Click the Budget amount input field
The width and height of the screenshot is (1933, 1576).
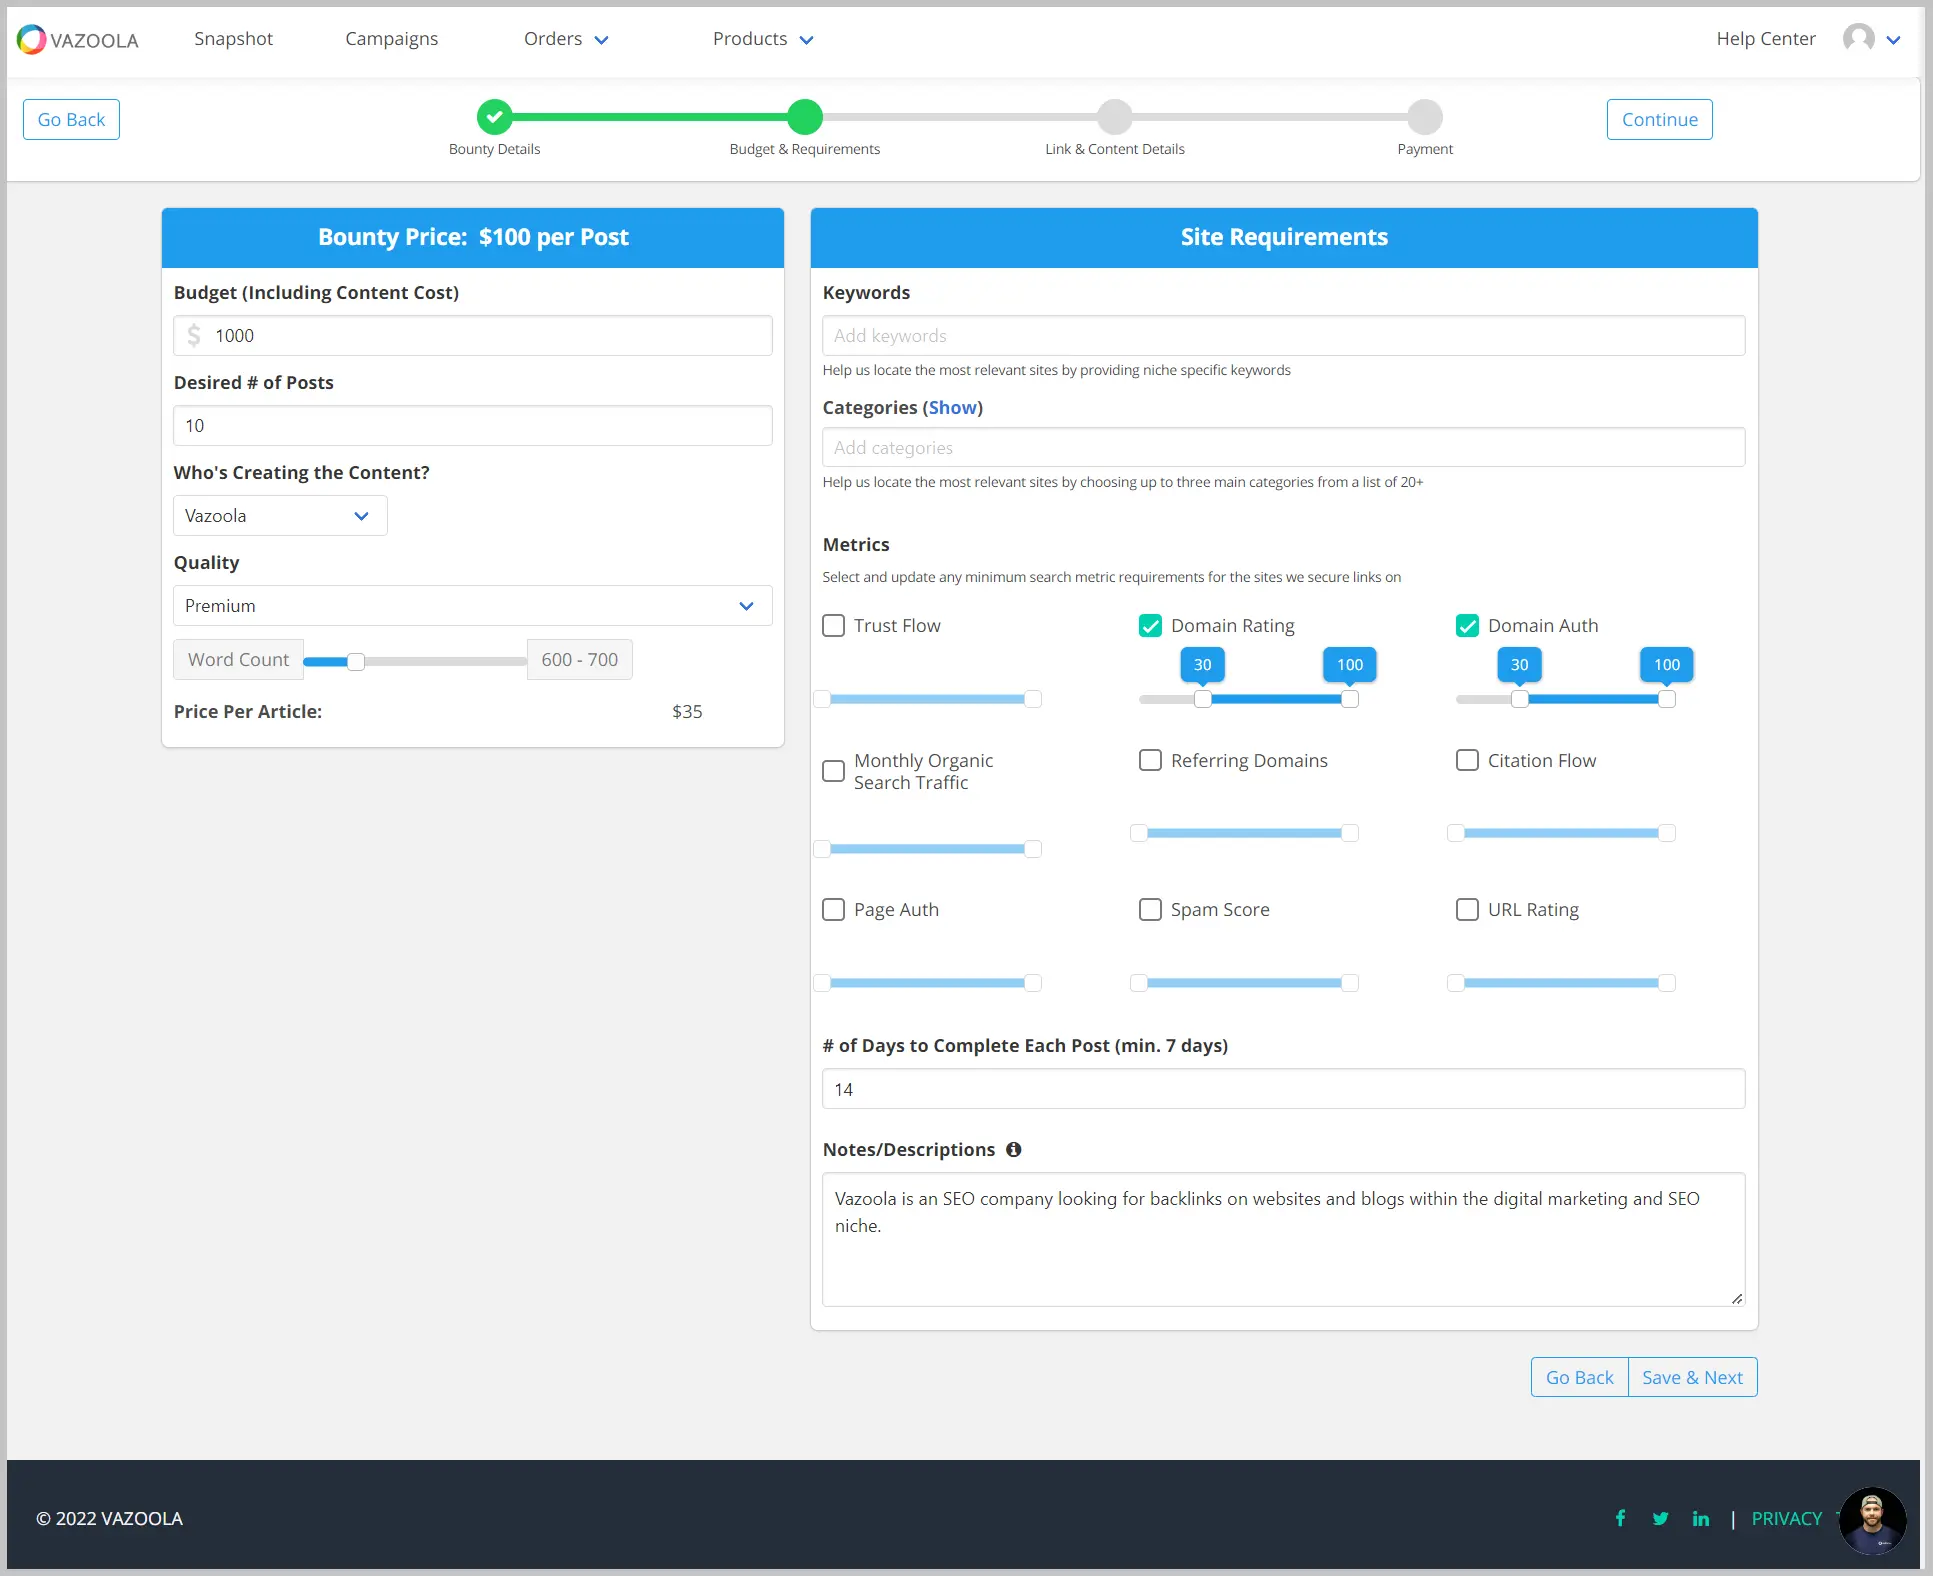[473, 336]
